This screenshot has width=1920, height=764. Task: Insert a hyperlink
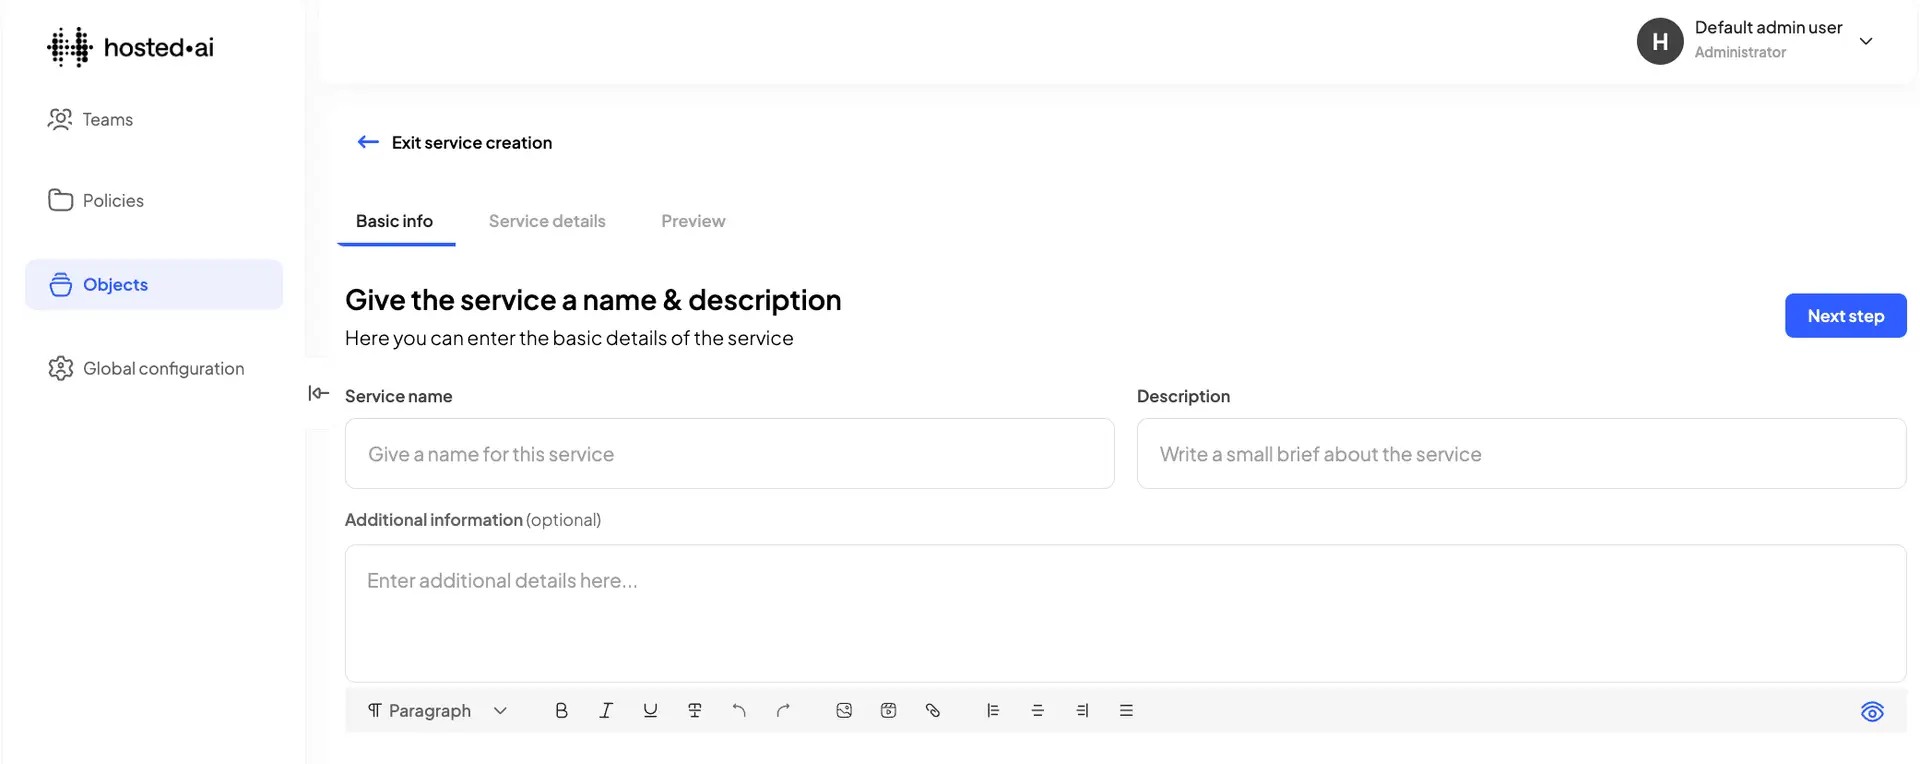933,711
